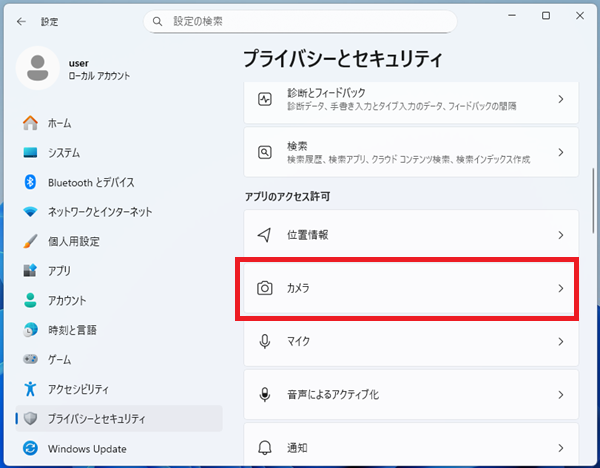600x468 pixels.
Task: Click the ゲーム sidebar label
Action: click(59, 359)
